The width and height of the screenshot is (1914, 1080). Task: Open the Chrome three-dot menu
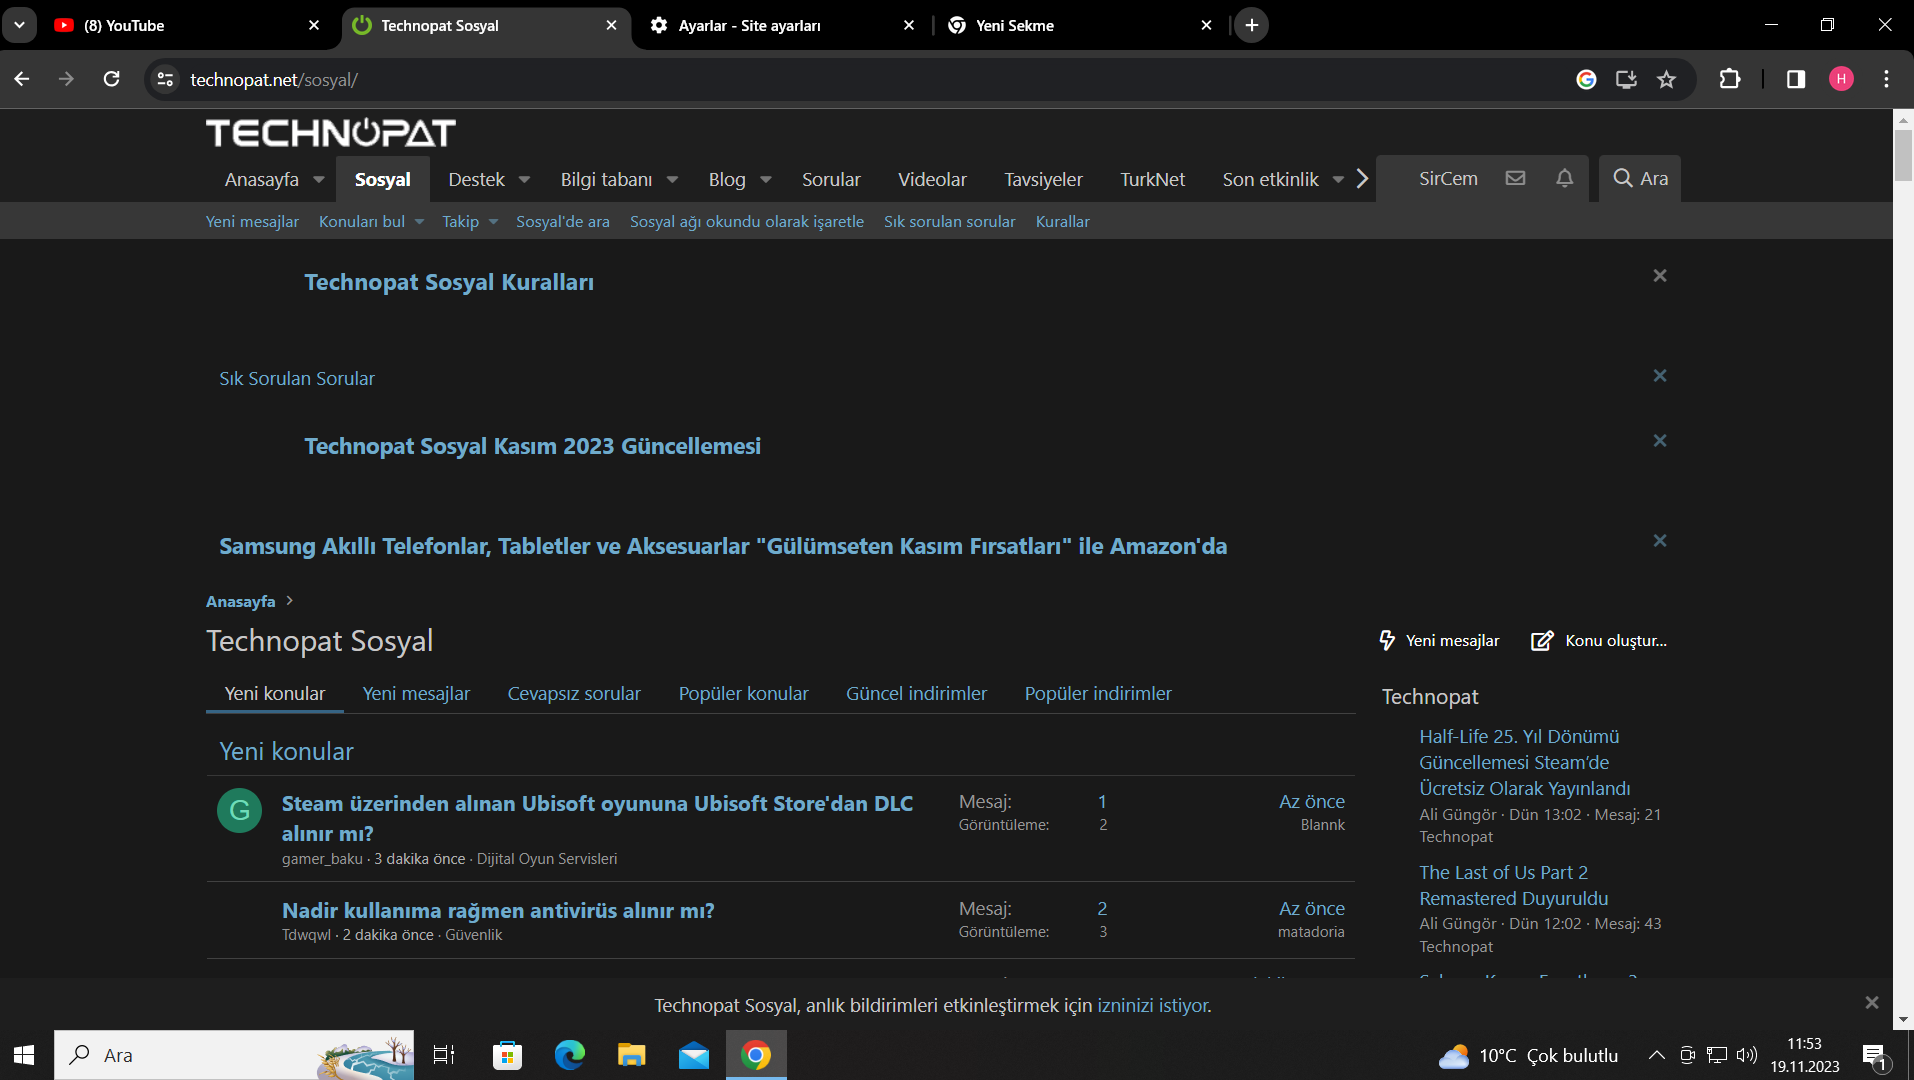click(x=1887, y=79)
